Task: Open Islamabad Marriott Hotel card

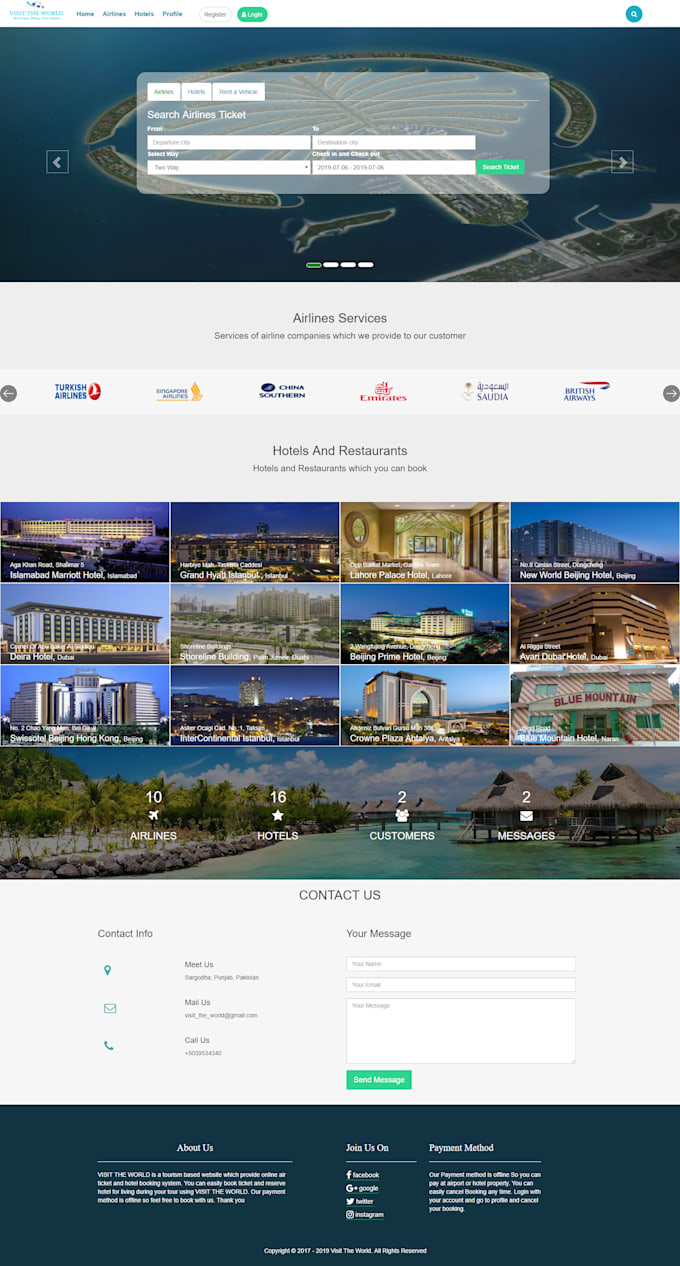Action: (x=85, y=542)
